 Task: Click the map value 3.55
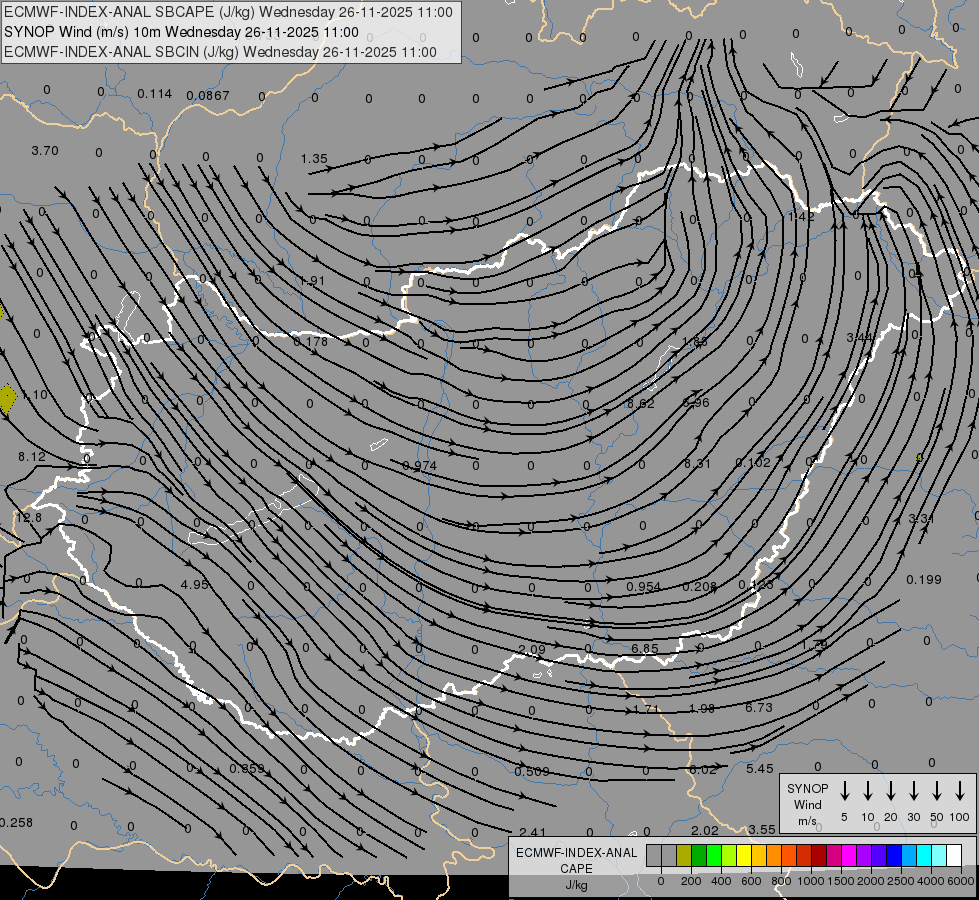point(762,829)
